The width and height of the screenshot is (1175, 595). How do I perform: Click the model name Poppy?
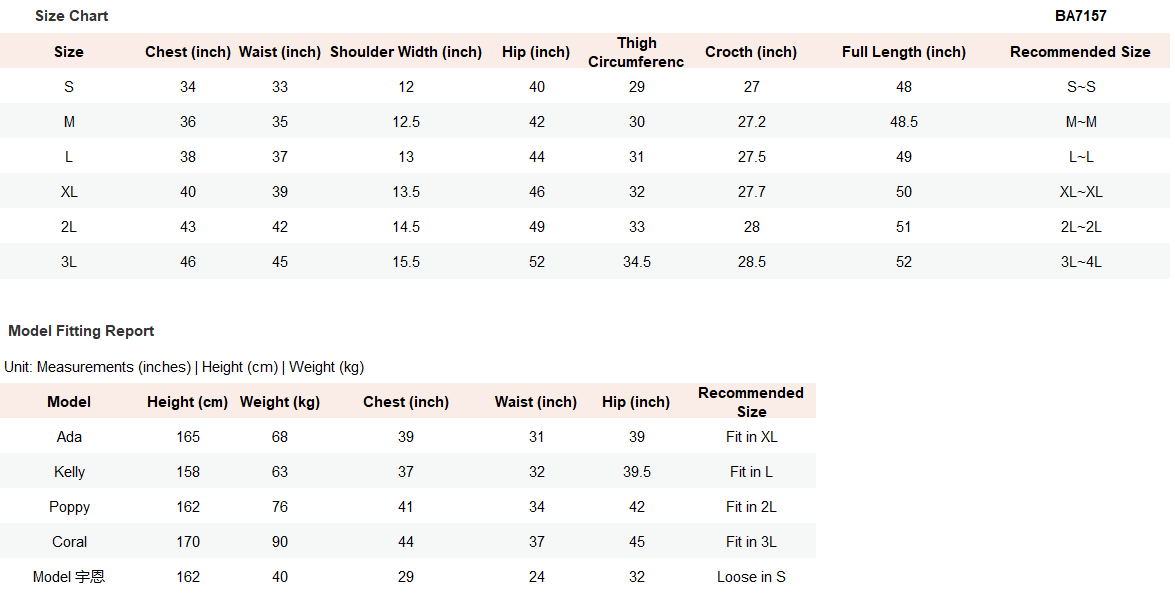click(x=69, y=507)
